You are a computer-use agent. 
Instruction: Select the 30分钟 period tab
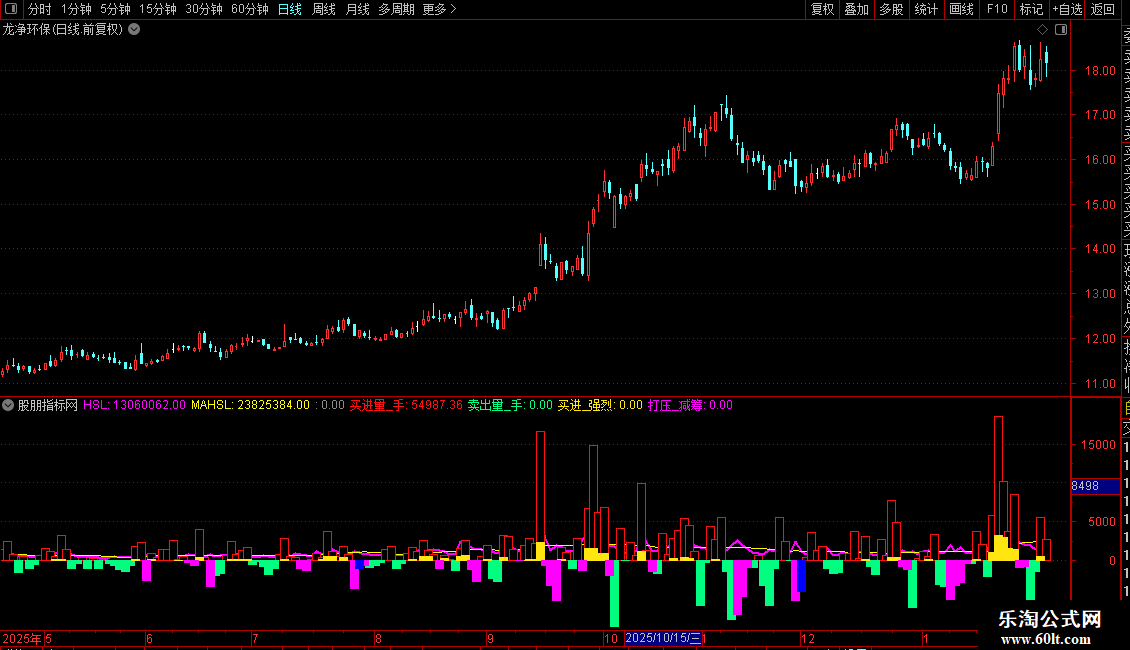(x=204, y=9)
